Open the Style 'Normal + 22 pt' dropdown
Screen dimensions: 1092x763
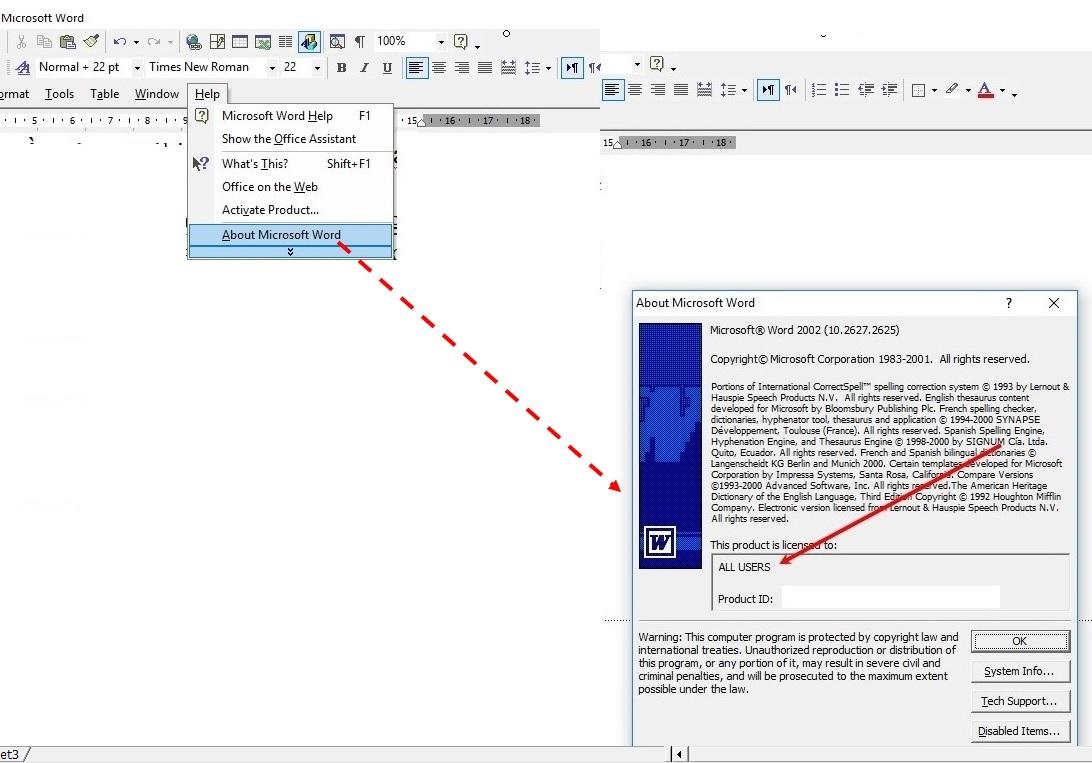[x=136, y=68]
